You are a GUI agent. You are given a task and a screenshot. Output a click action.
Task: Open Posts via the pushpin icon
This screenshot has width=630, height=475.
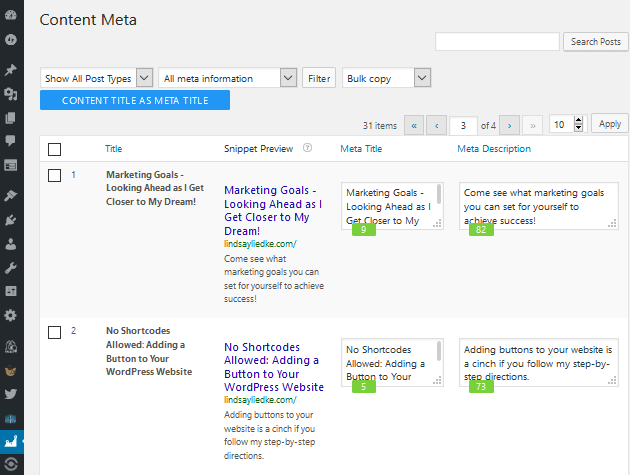click(11, 70)
